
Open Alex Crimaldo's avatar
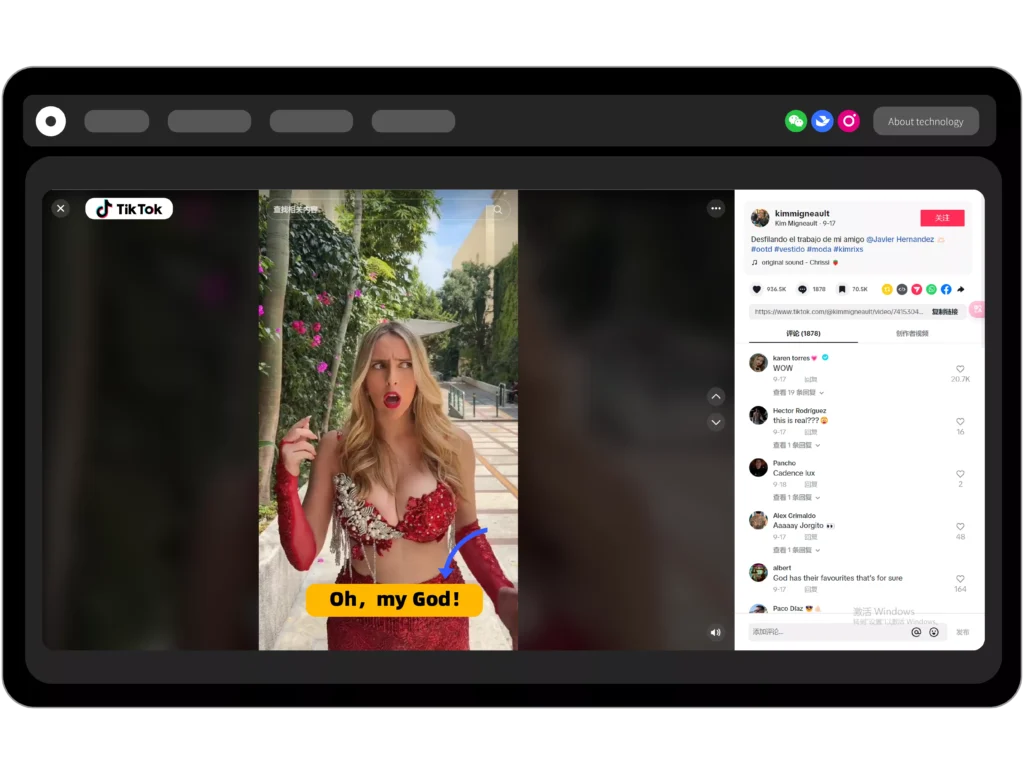(758, 520)
